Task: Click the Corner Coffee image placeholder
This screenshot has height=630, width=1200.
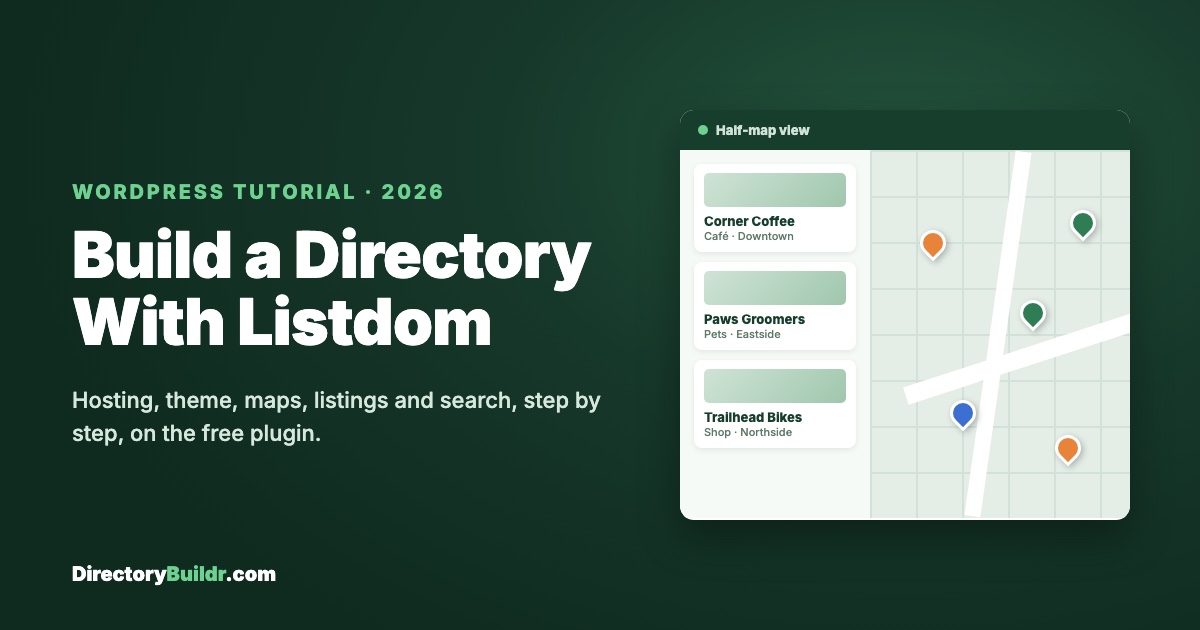Action: click(x=775, y=190)
